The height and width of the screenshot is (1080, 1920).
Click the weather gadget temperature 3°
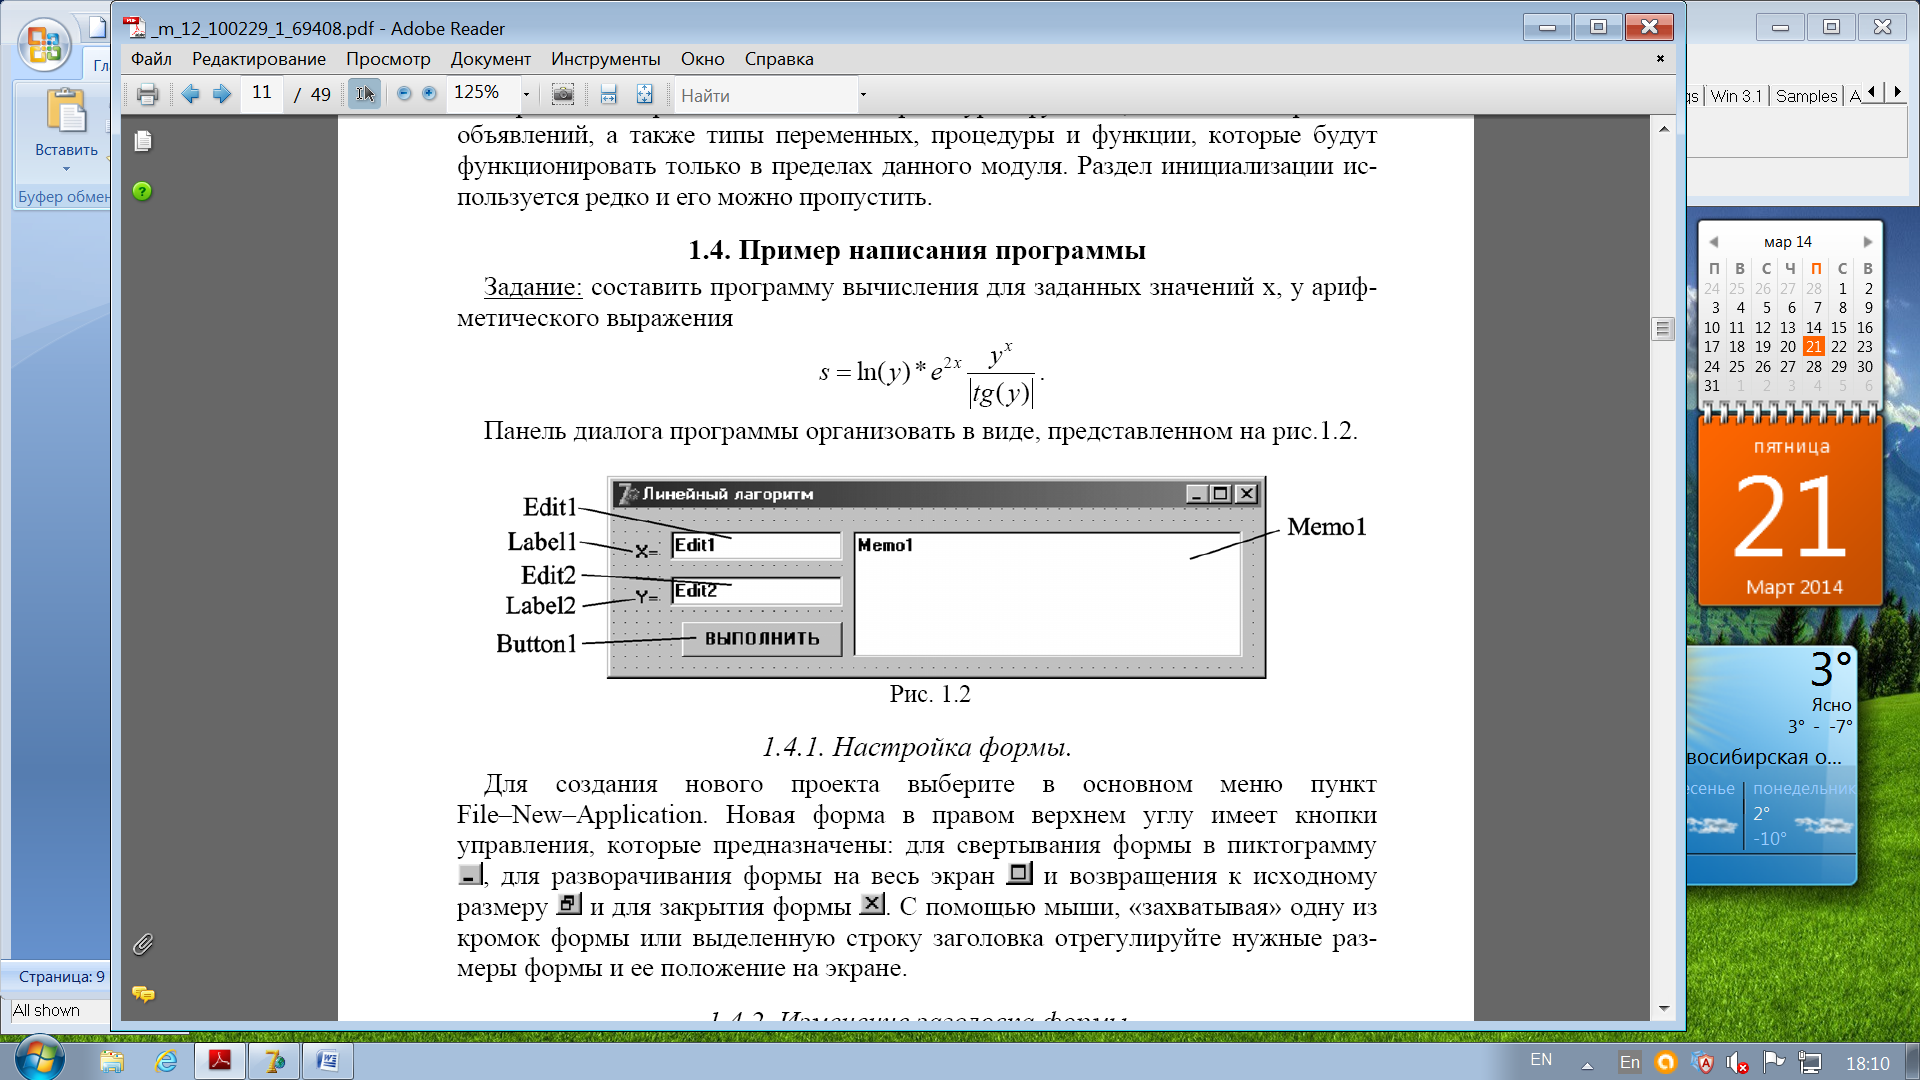coord(1831,669)
